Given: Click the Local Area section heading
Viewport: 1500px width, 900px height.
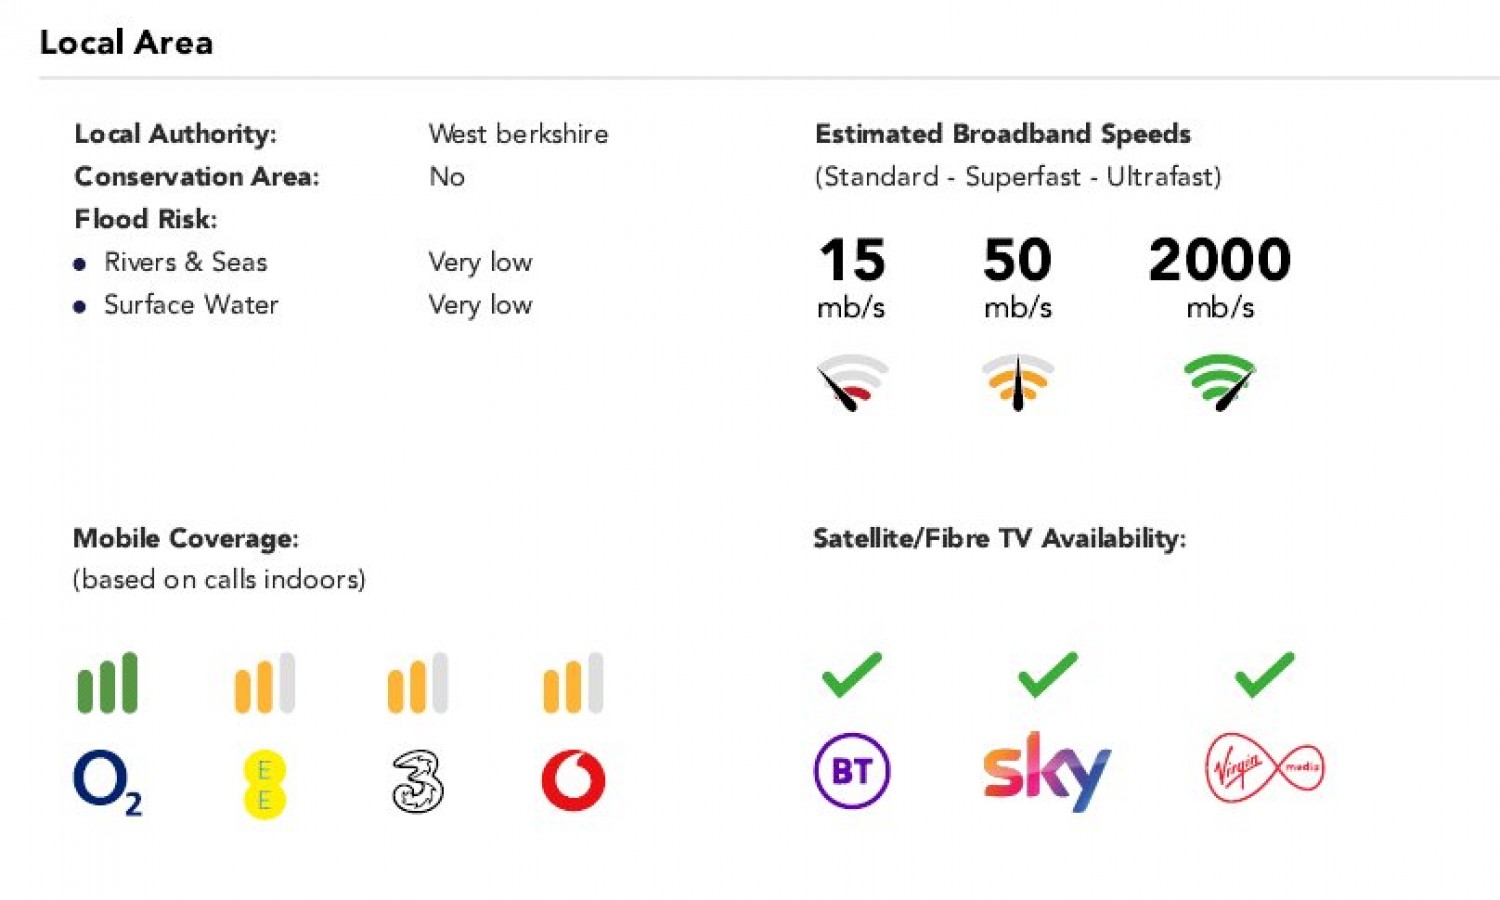Looking at the screenshot, I should pos(126,42).
